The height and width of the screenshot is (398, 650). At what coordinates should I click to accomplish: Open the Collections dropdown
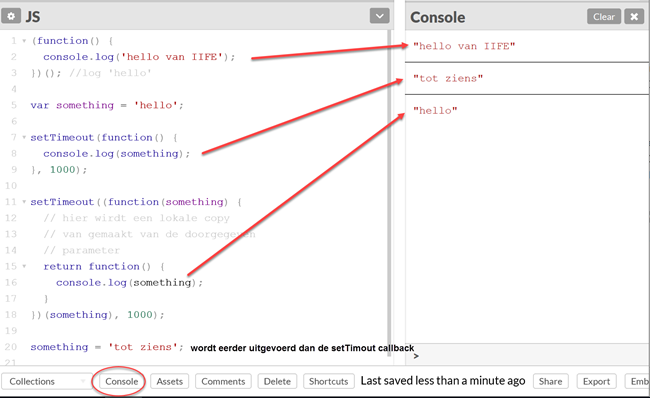coord(46,381)
